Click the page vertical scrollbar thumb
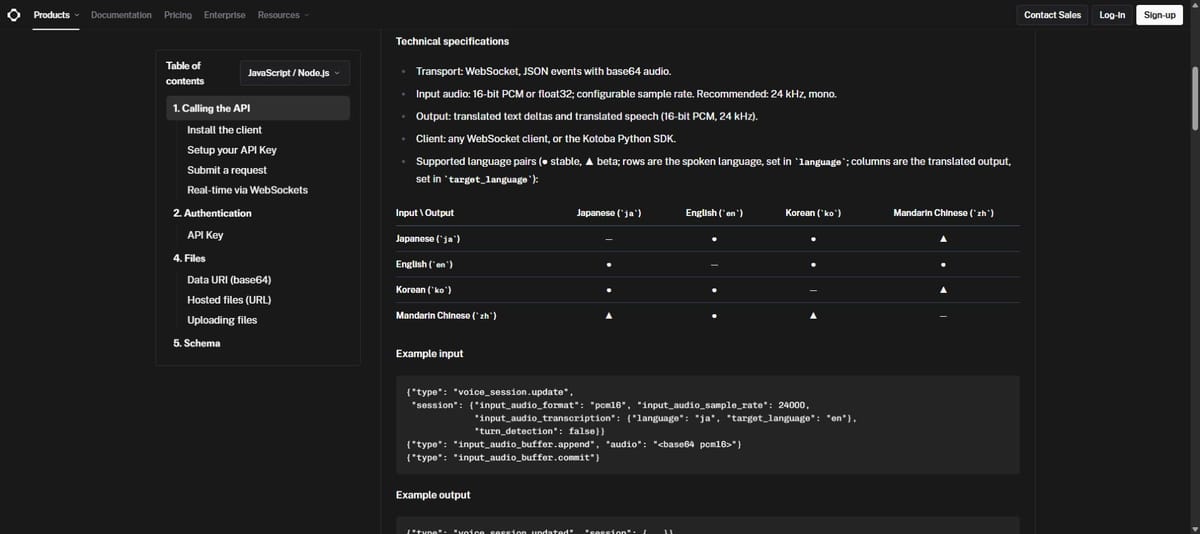This screenshot has width=1200, height=534. pos(1193,98)
